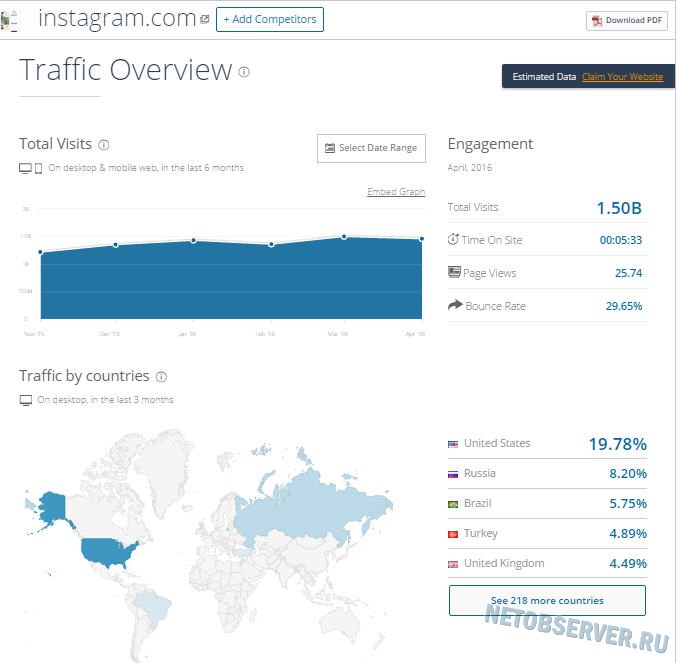Click the 4.49% United Kingdom share
The height and width of the screenshot is (663, 676).
point(628,563)
